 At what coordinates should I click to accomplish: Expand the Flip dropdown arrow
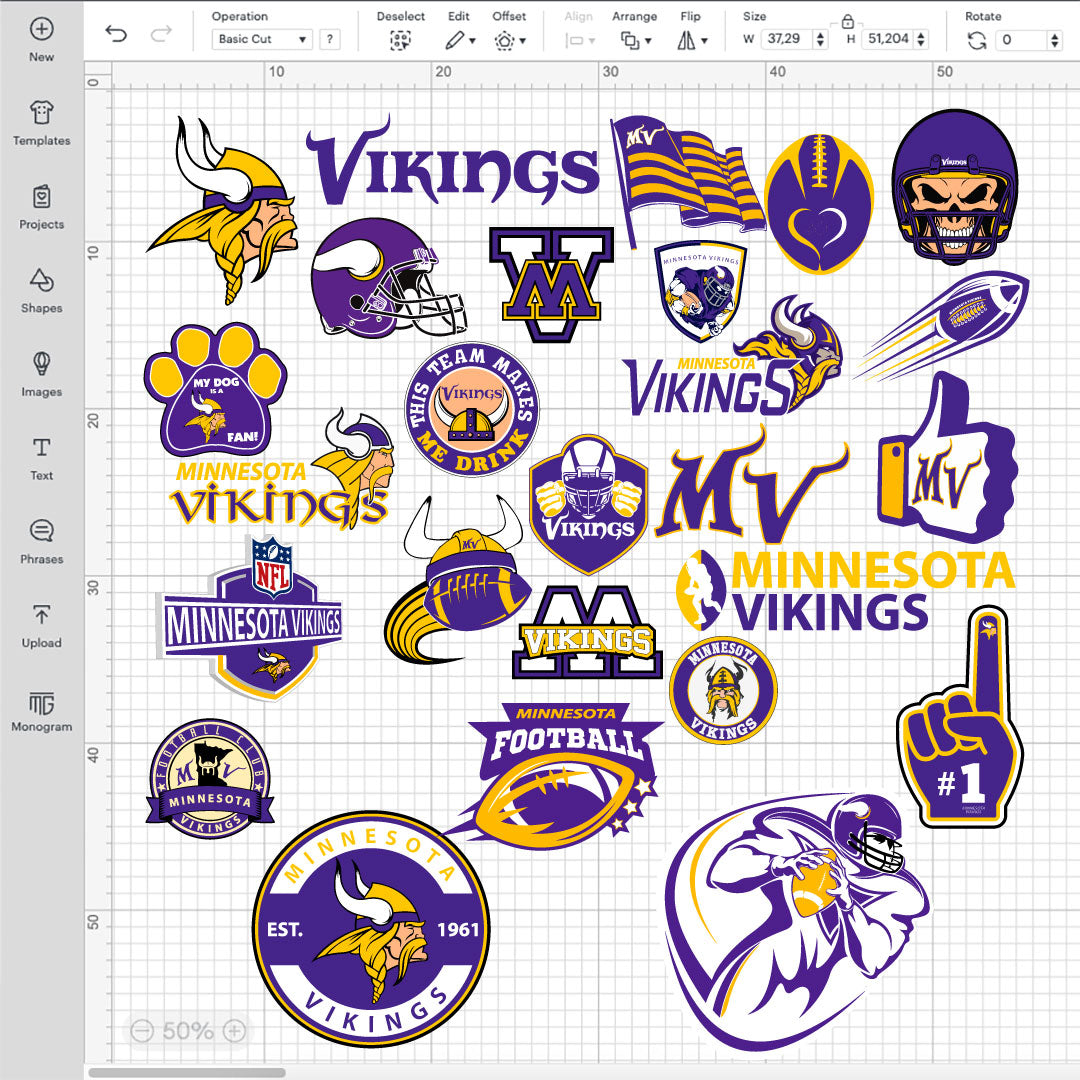(705, 41)
